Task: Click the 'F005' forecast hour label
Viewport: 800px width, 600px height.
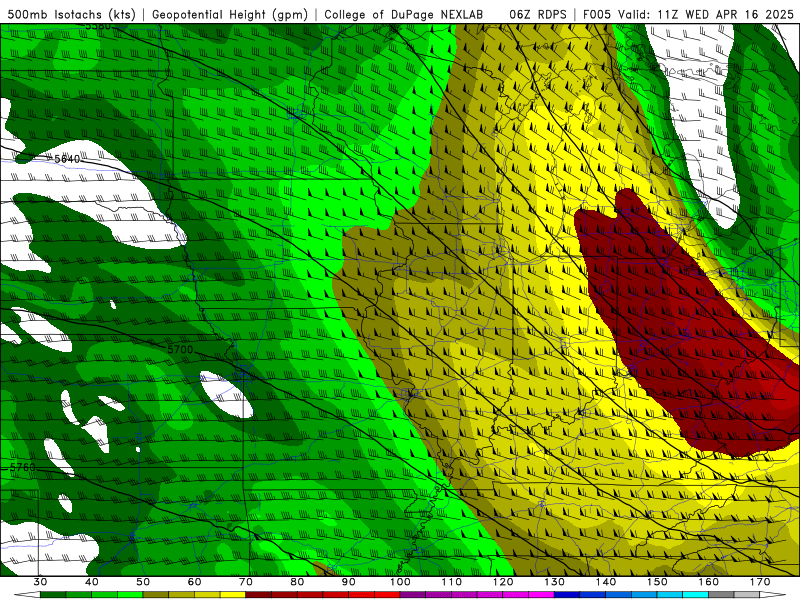Action: point(597,14)
